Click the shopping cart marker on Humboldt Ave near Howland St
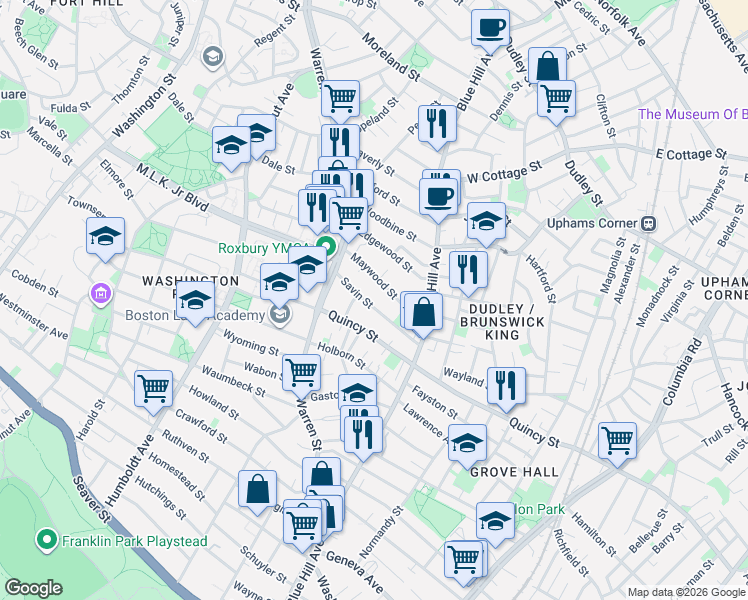 coord(154,389)
